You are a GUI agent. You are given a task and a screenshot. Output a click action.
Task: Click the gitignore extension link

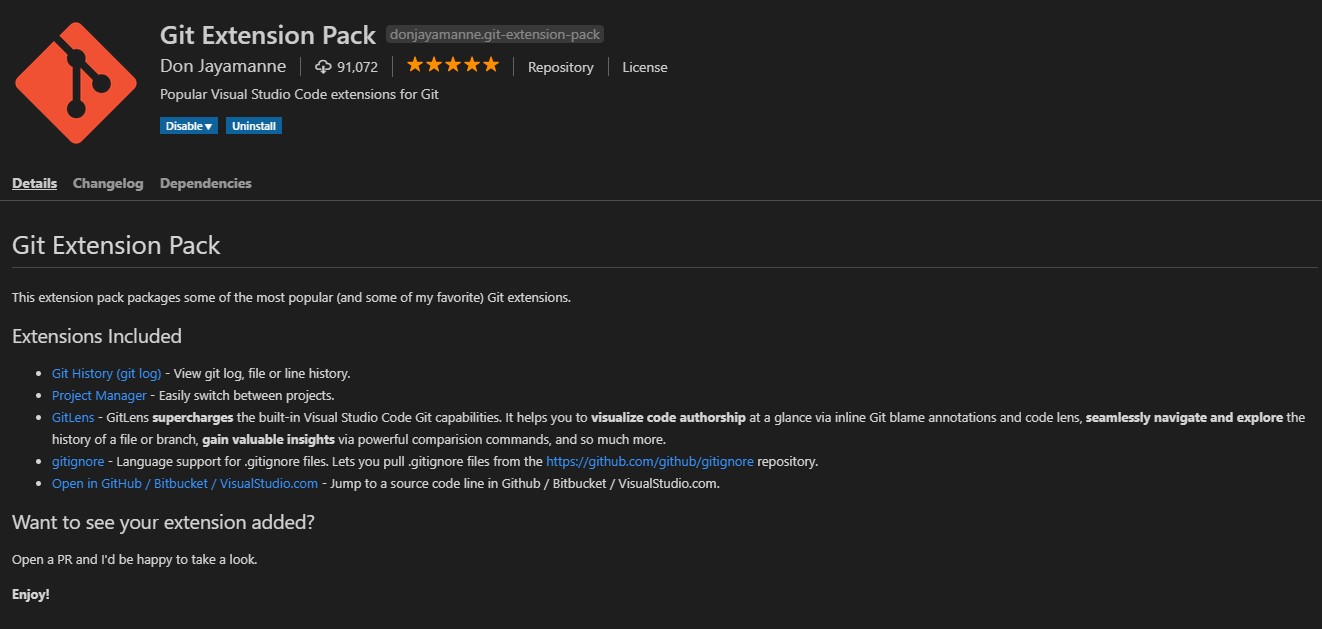78,461
